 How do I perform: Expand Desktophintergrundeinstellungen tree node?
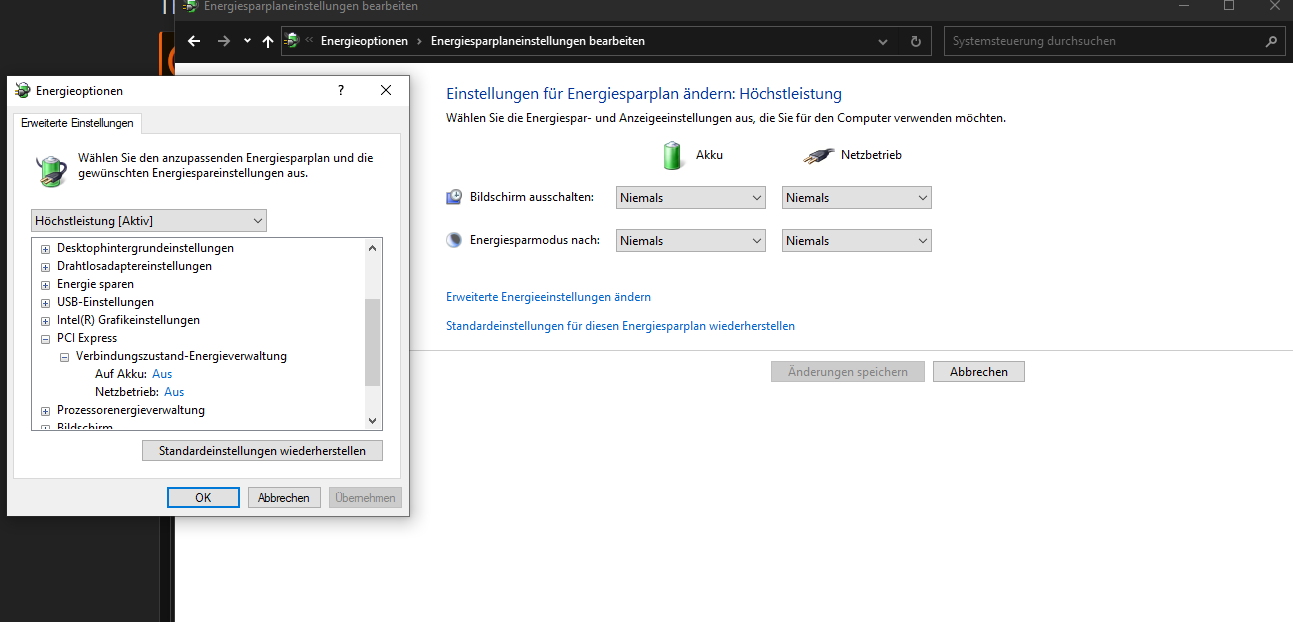(x=46, y=248)
